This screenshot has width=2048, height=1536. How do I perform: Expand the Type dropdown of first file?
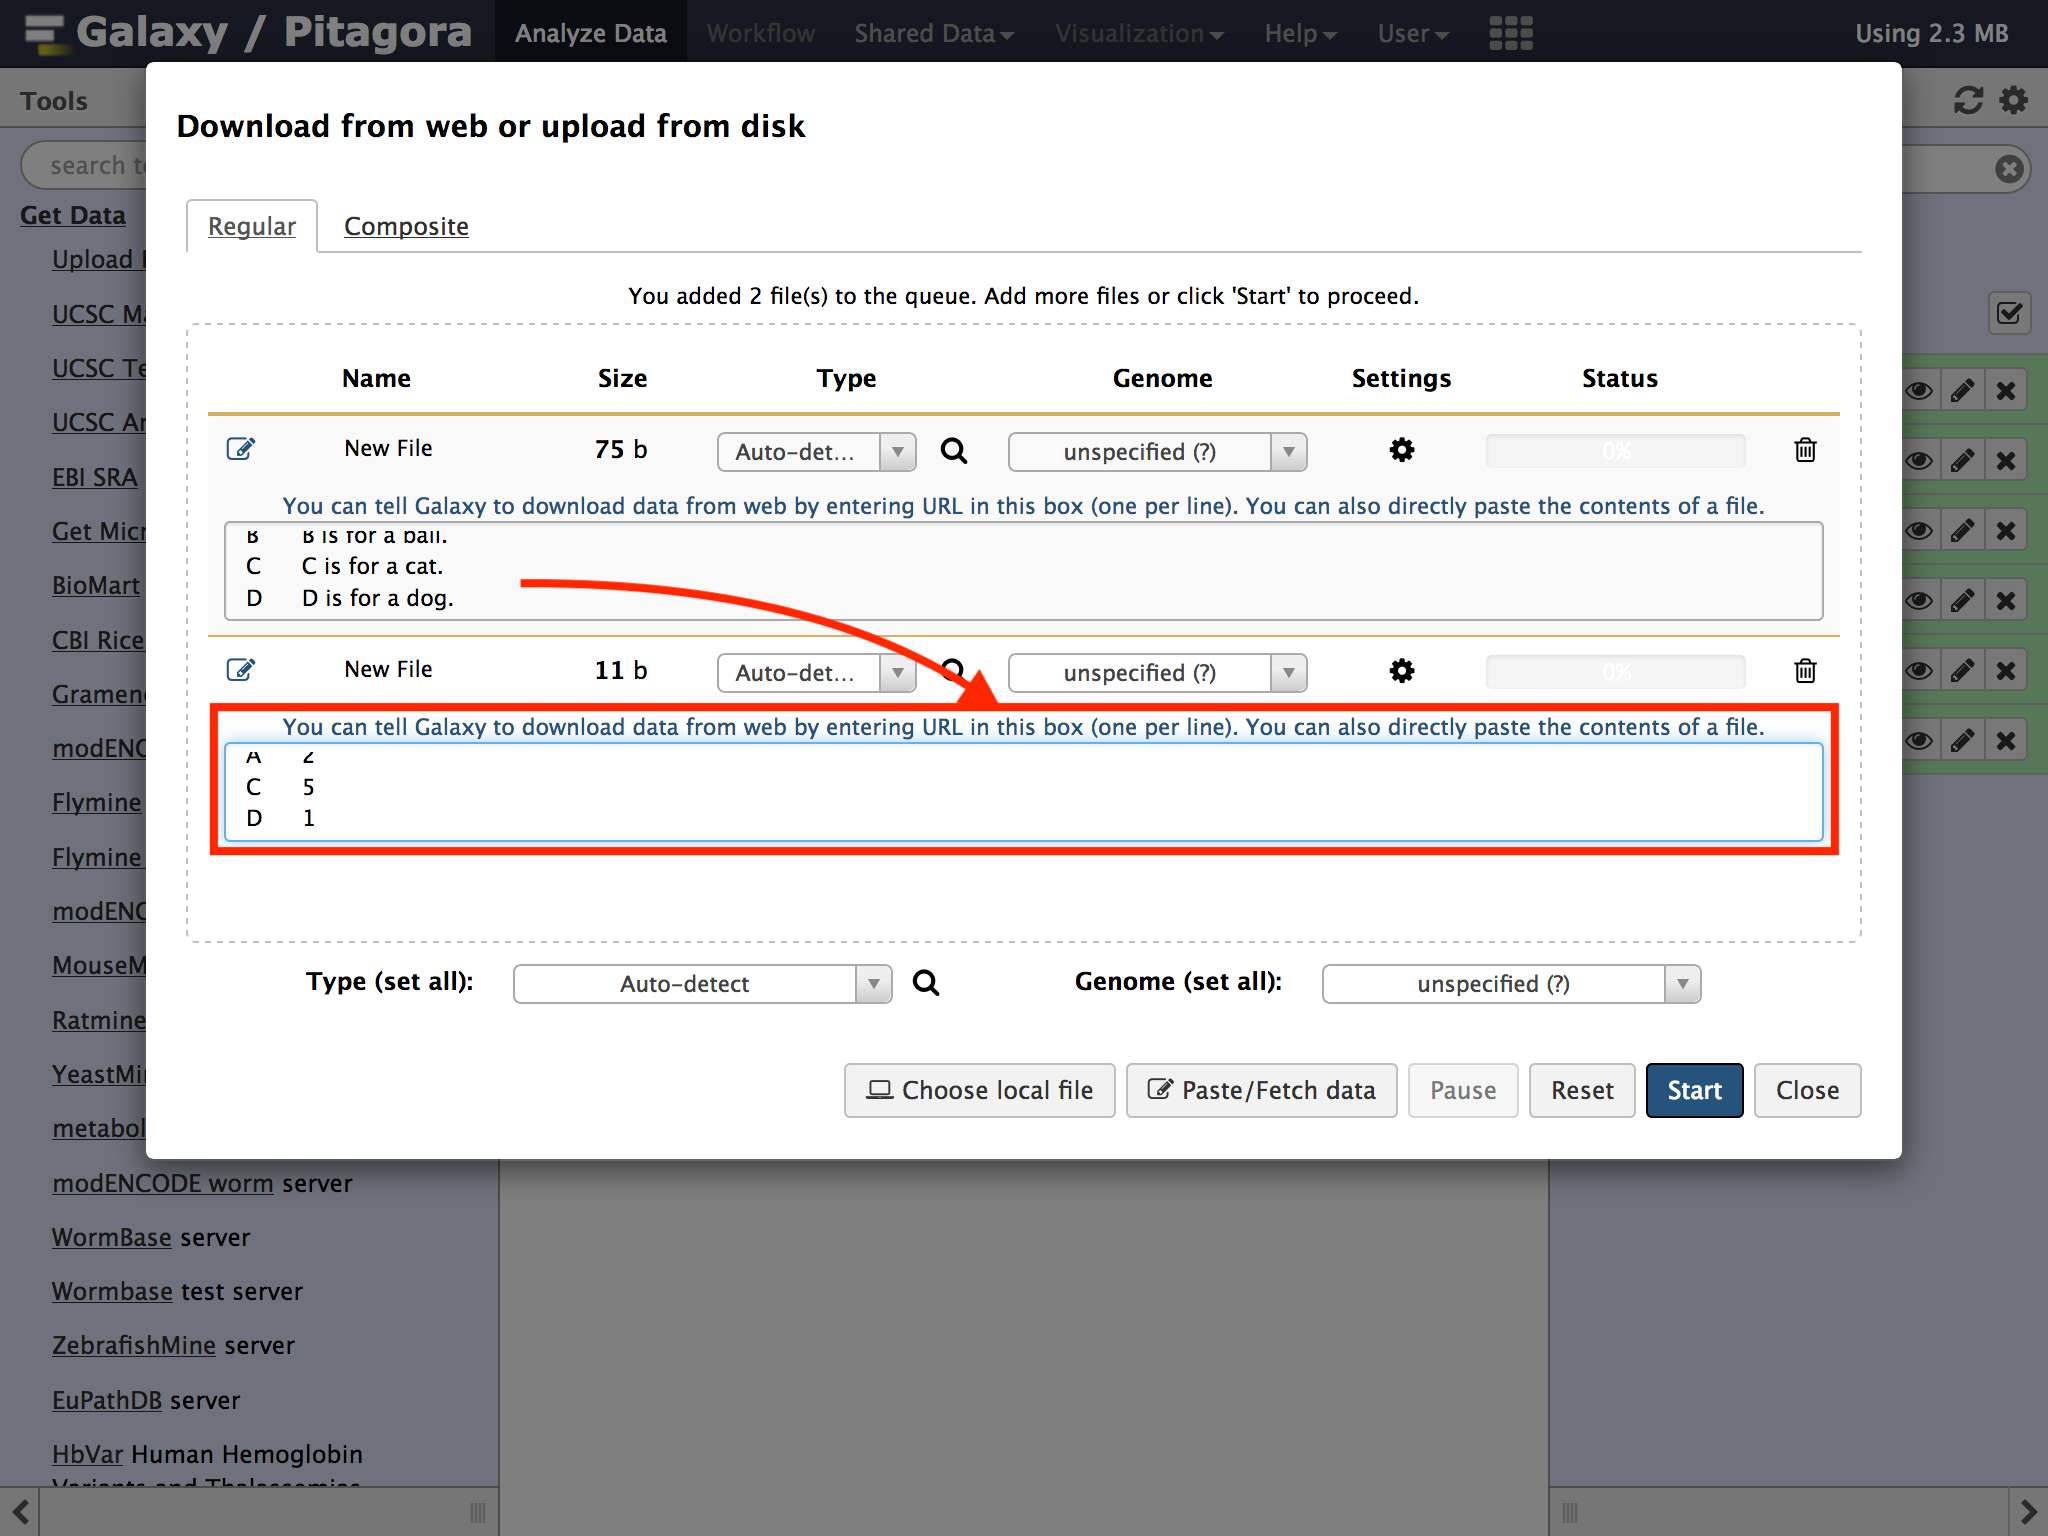click(815, 452)
